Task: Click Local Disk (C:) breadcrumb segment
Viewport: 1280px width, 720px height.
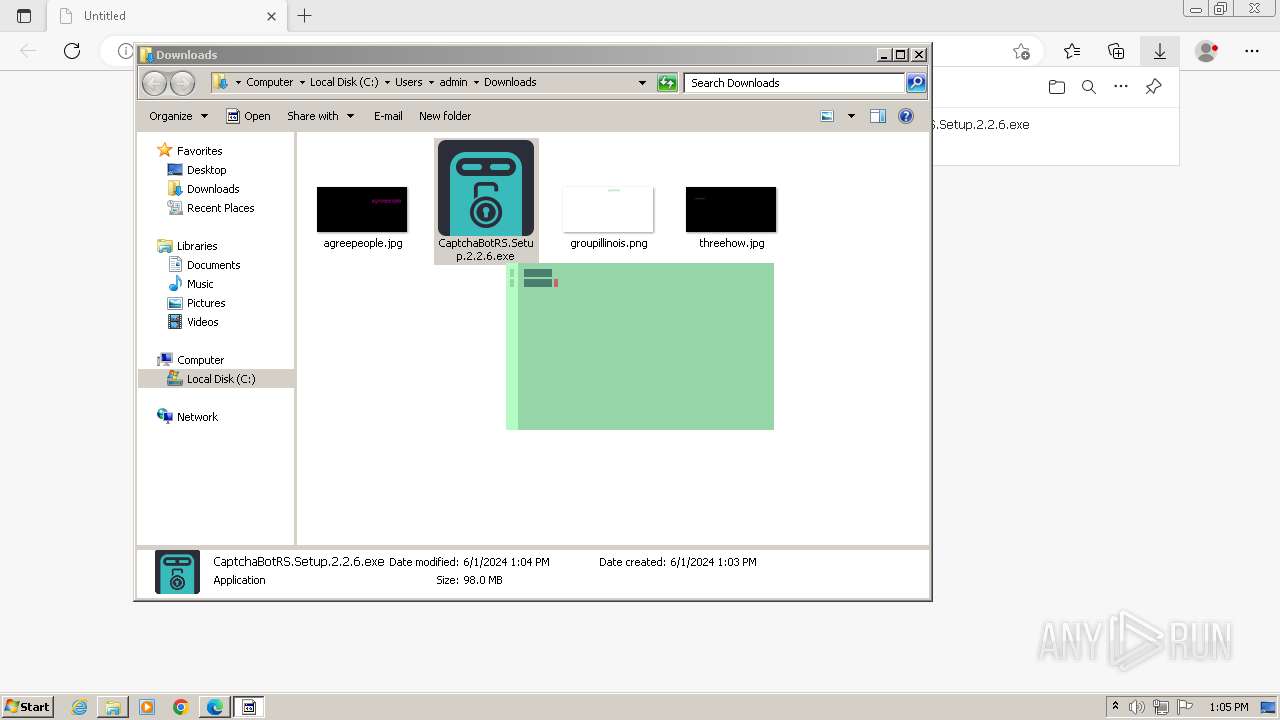Action: [x=344, y=83]
